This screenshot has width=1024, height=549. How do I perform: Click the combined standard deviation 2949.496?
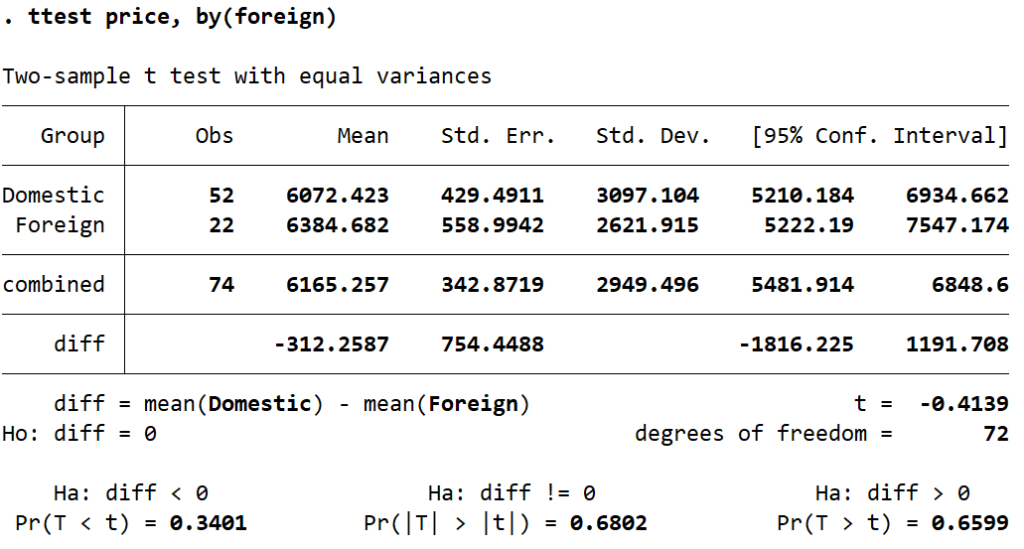click(647, 285)
